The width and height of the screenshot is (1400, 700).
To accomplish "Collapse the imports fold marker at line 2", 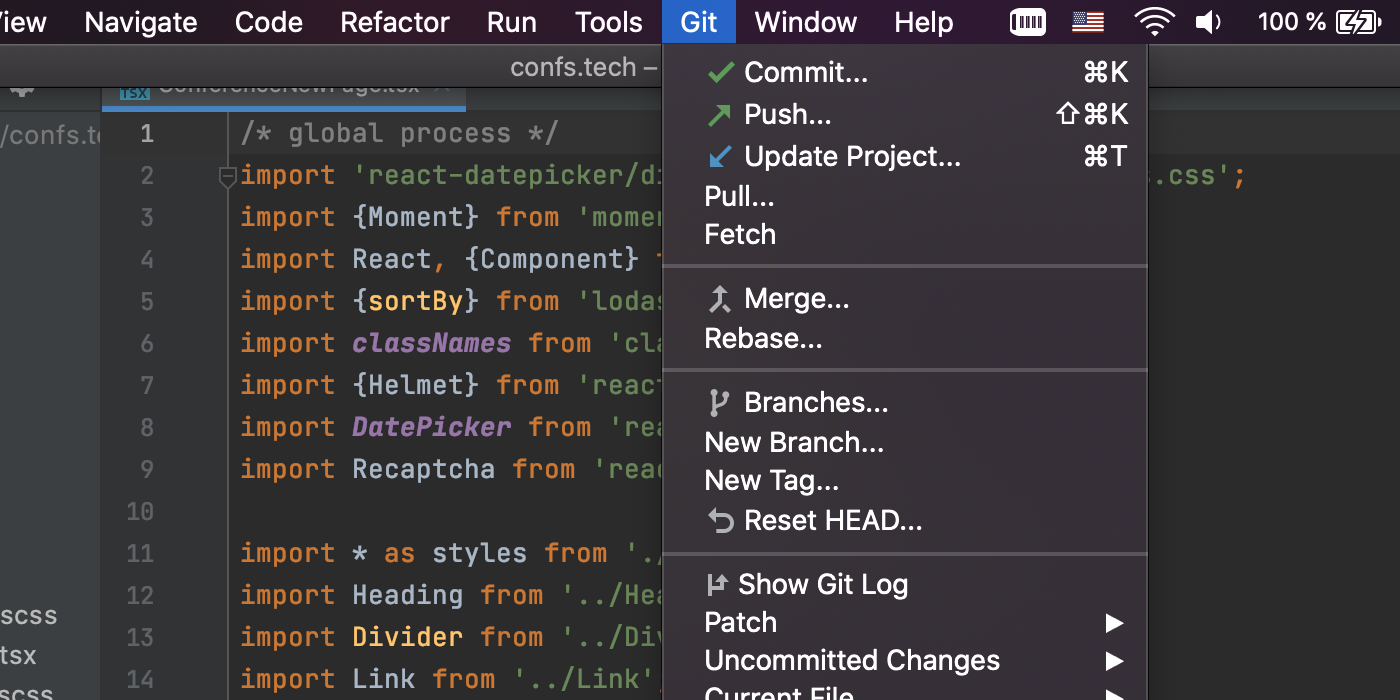I will (227, 177).
